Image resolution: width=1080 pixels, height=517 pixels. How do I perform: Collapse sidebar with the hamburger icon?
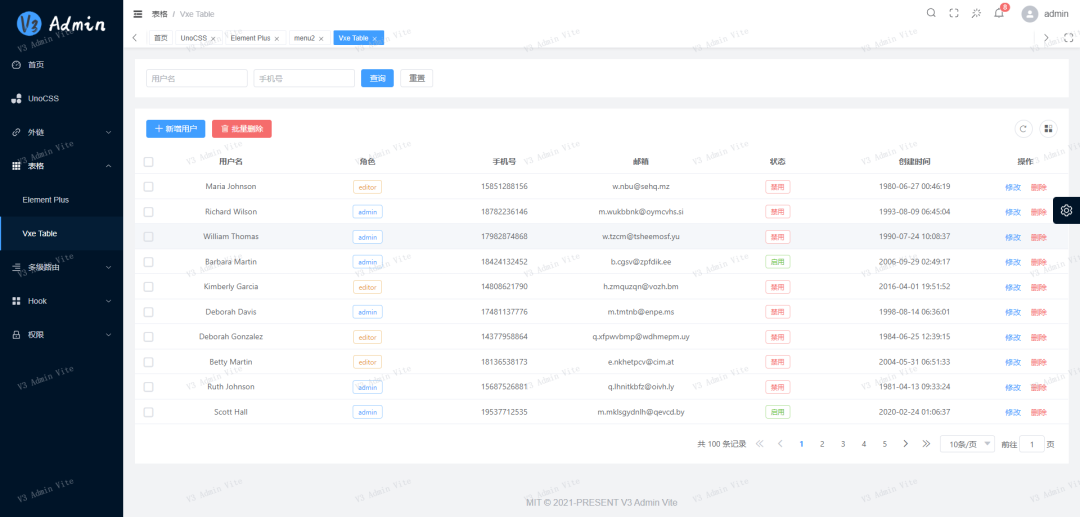pos(138,14)
